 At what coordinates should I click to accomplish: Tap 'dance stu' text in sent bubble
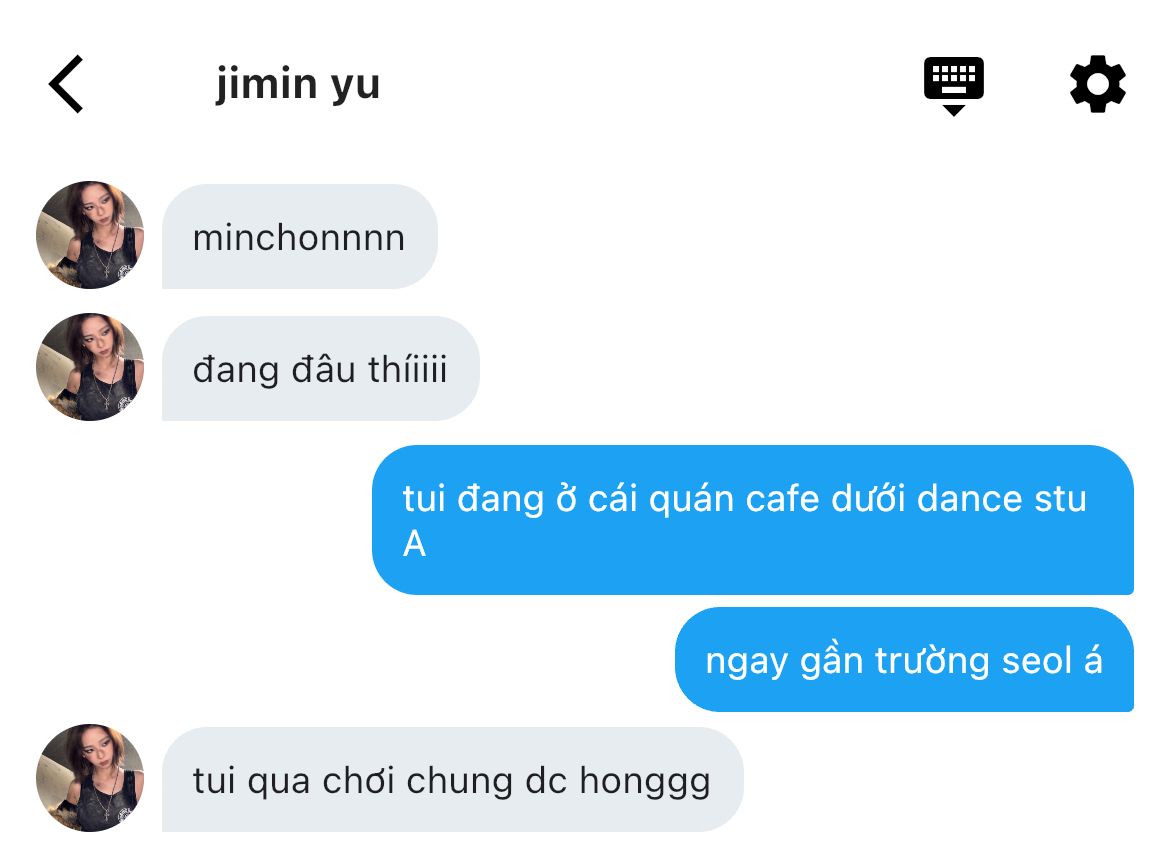[x=1001, y=498]
